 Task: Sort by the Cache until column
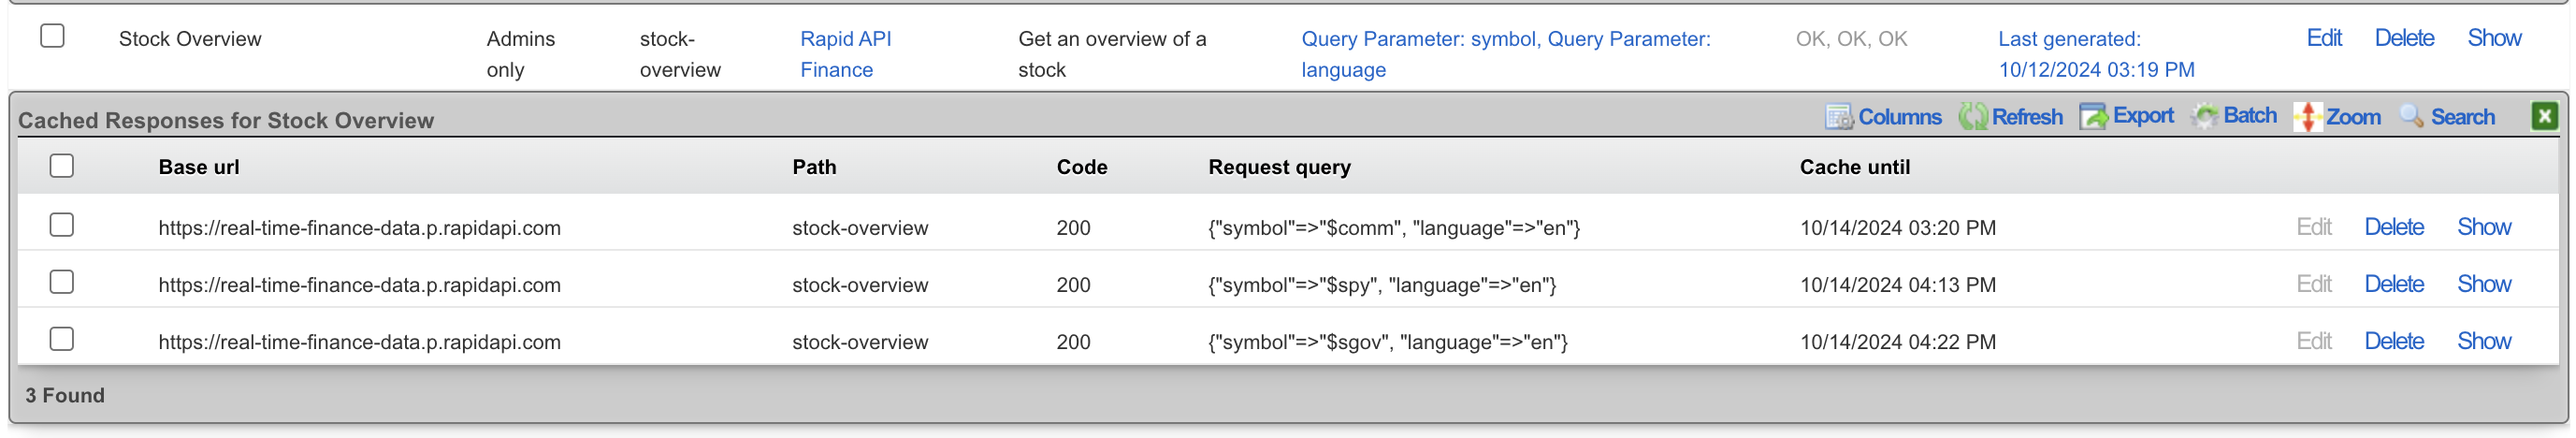pos(1855,167)
